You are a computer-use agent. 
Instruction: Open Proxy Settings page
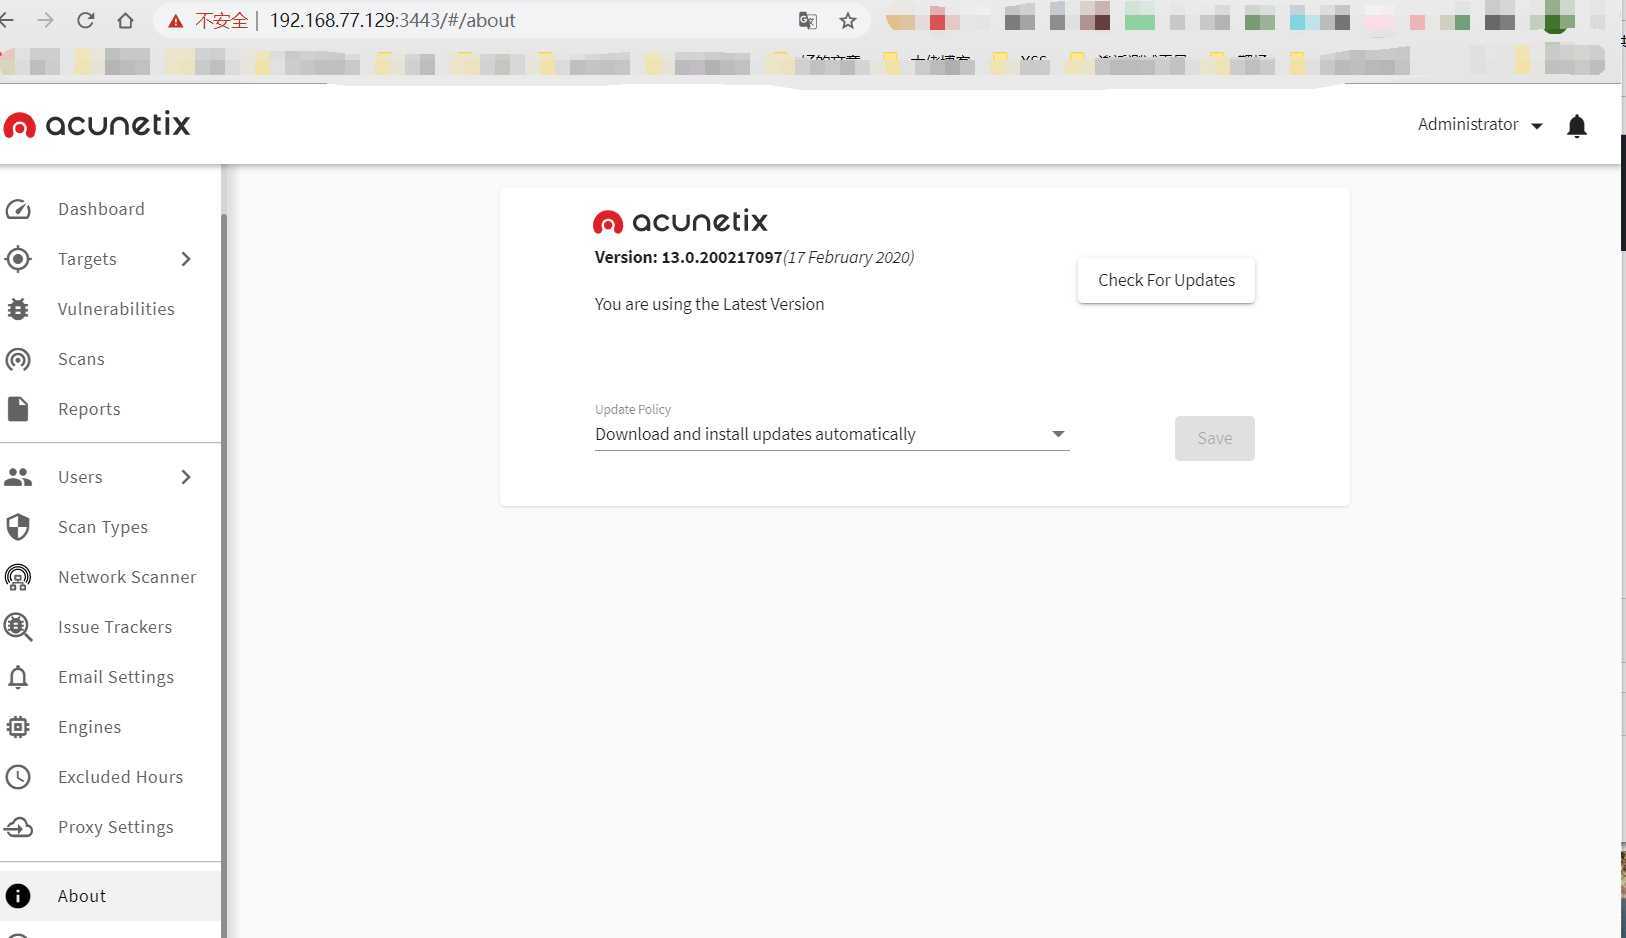point(110,827)
